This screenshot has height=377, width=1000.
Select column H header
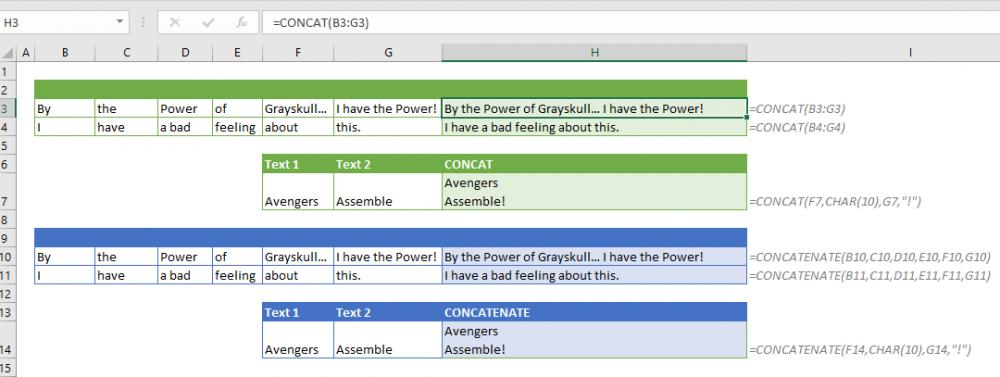click(594, 53)
